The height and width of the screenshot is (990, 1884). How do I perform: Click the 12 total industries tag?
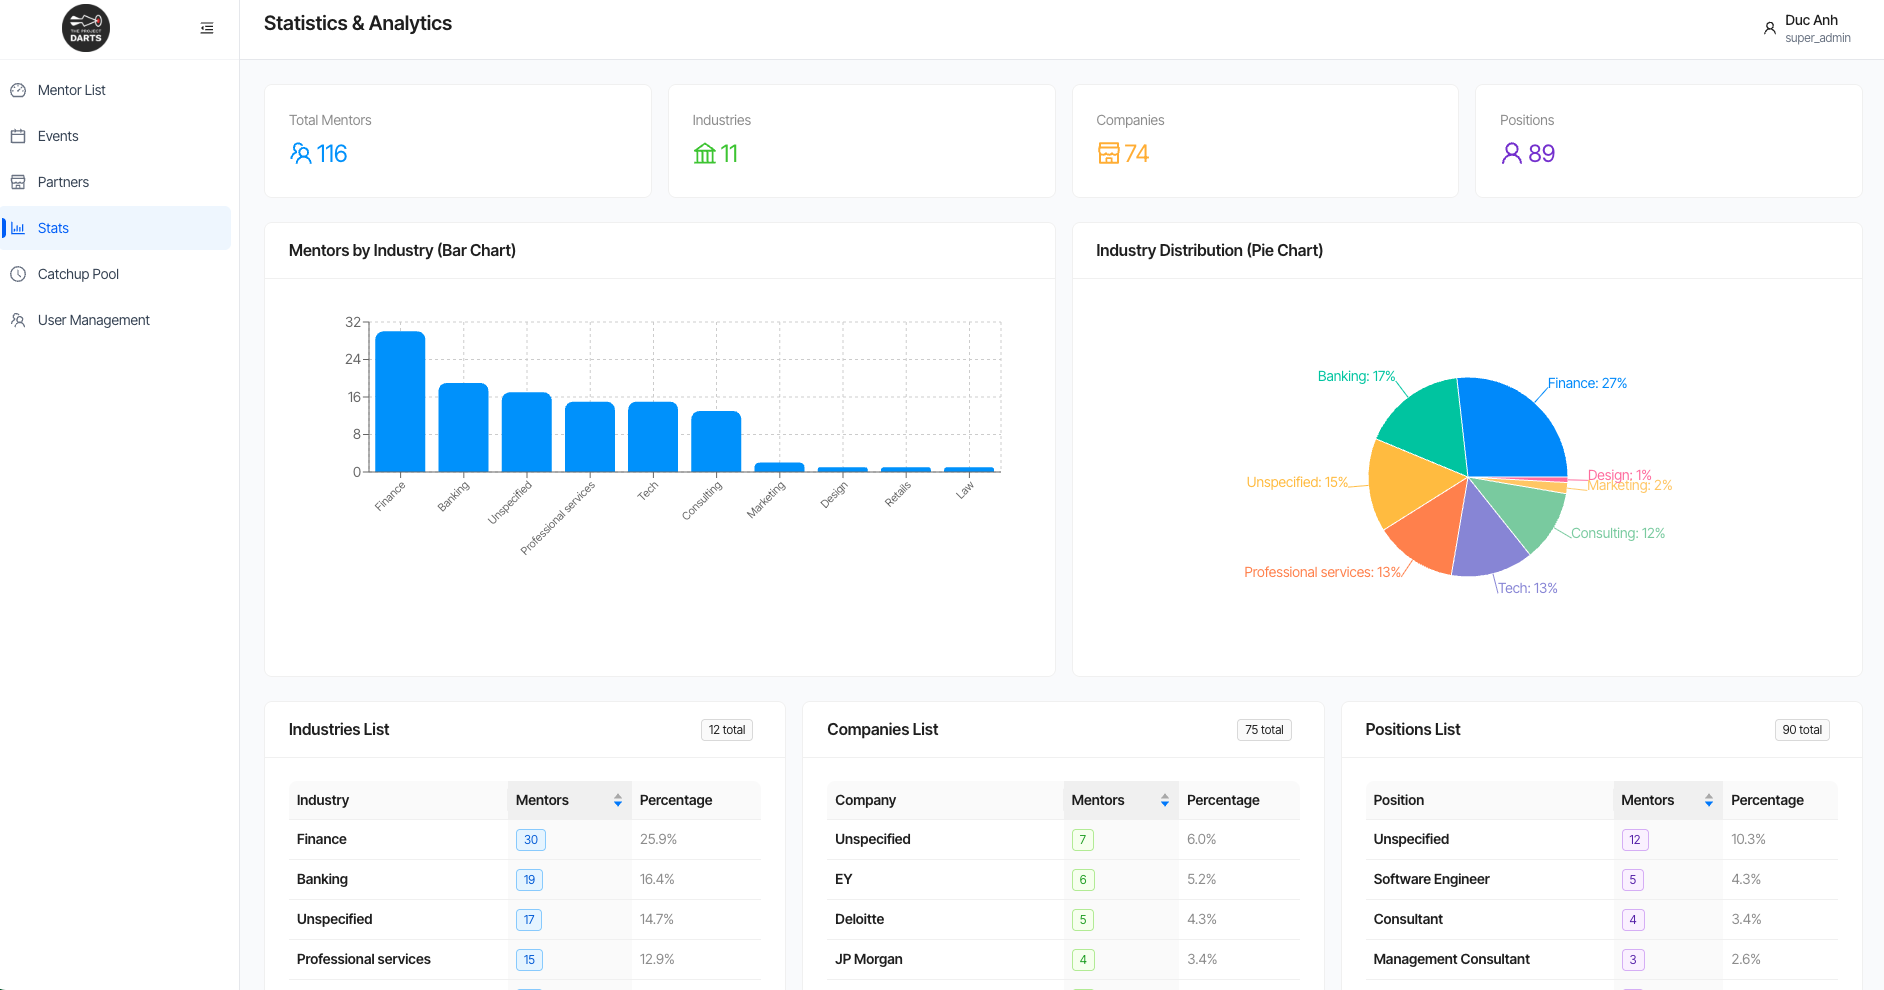(x=726, y=730)
